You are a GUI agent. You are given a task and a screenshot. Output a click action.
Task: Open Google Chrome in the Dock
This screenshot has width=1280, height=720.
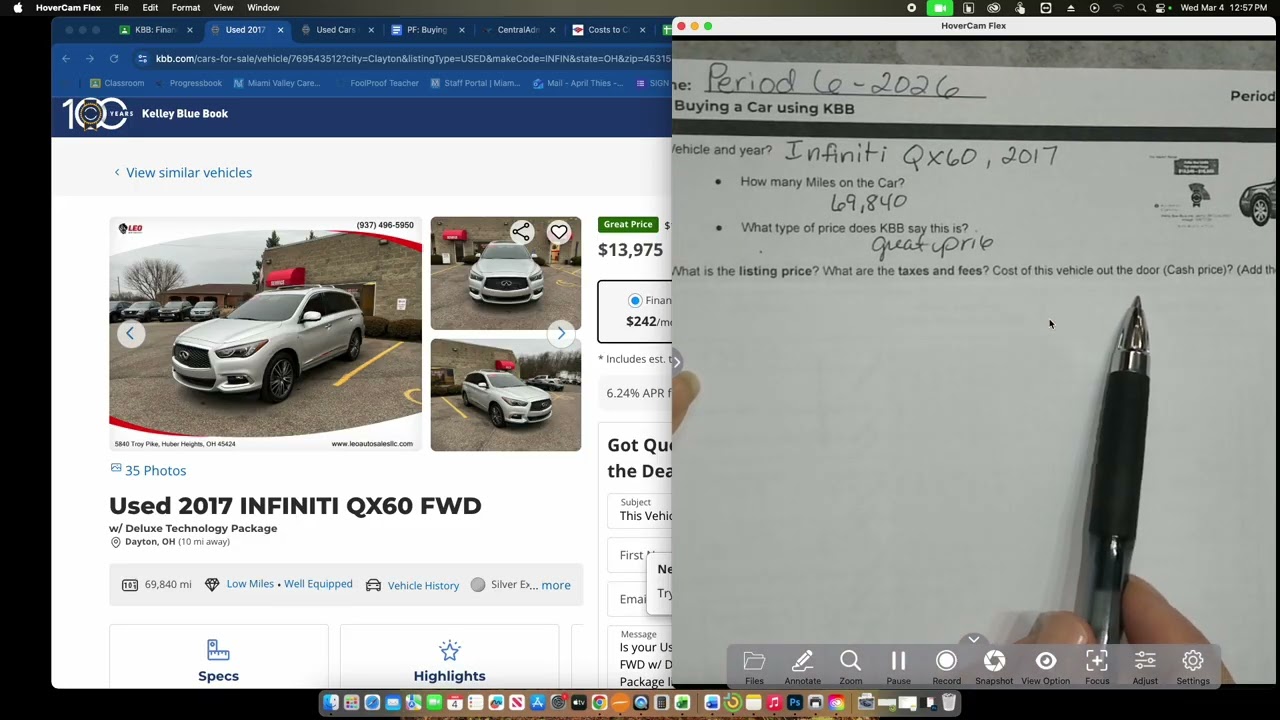pos(599,703)
